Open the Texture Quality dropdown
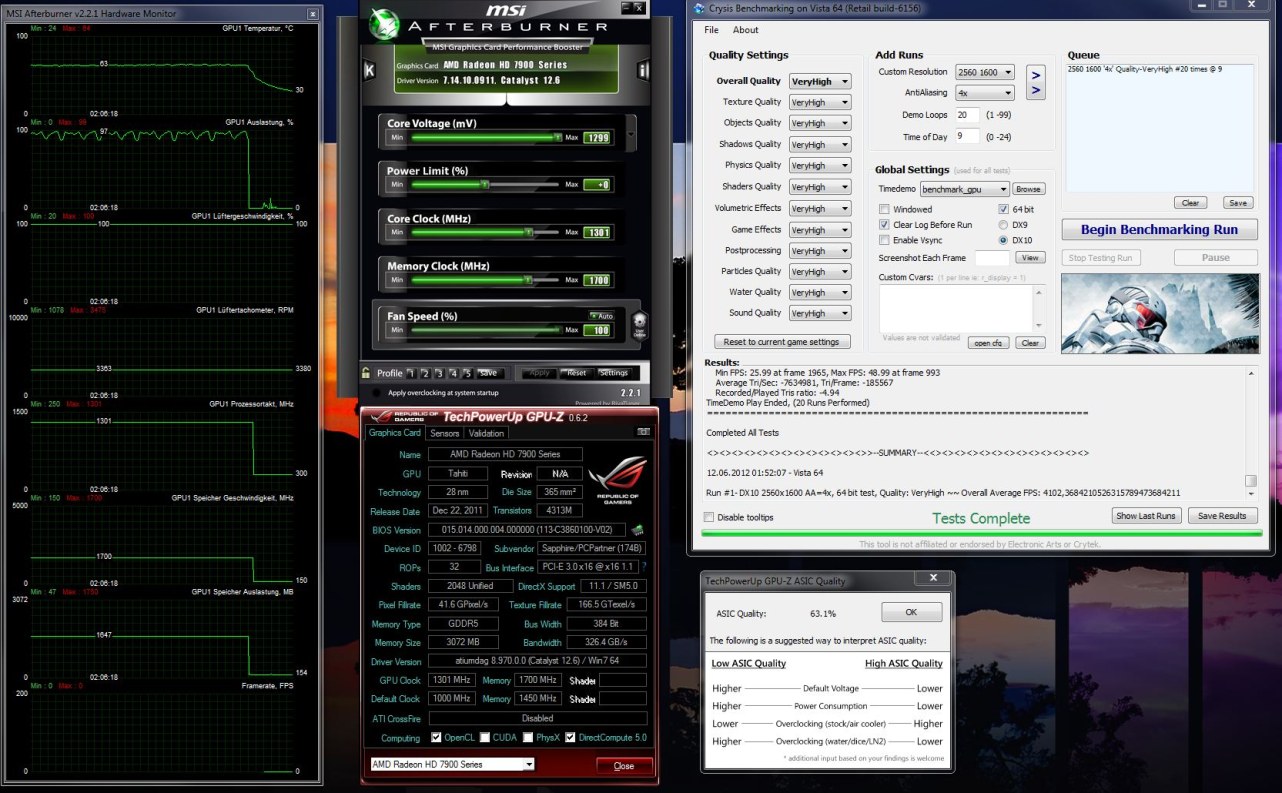Image resolution: width=1282 pixels, height=793 pixels. 819,102
